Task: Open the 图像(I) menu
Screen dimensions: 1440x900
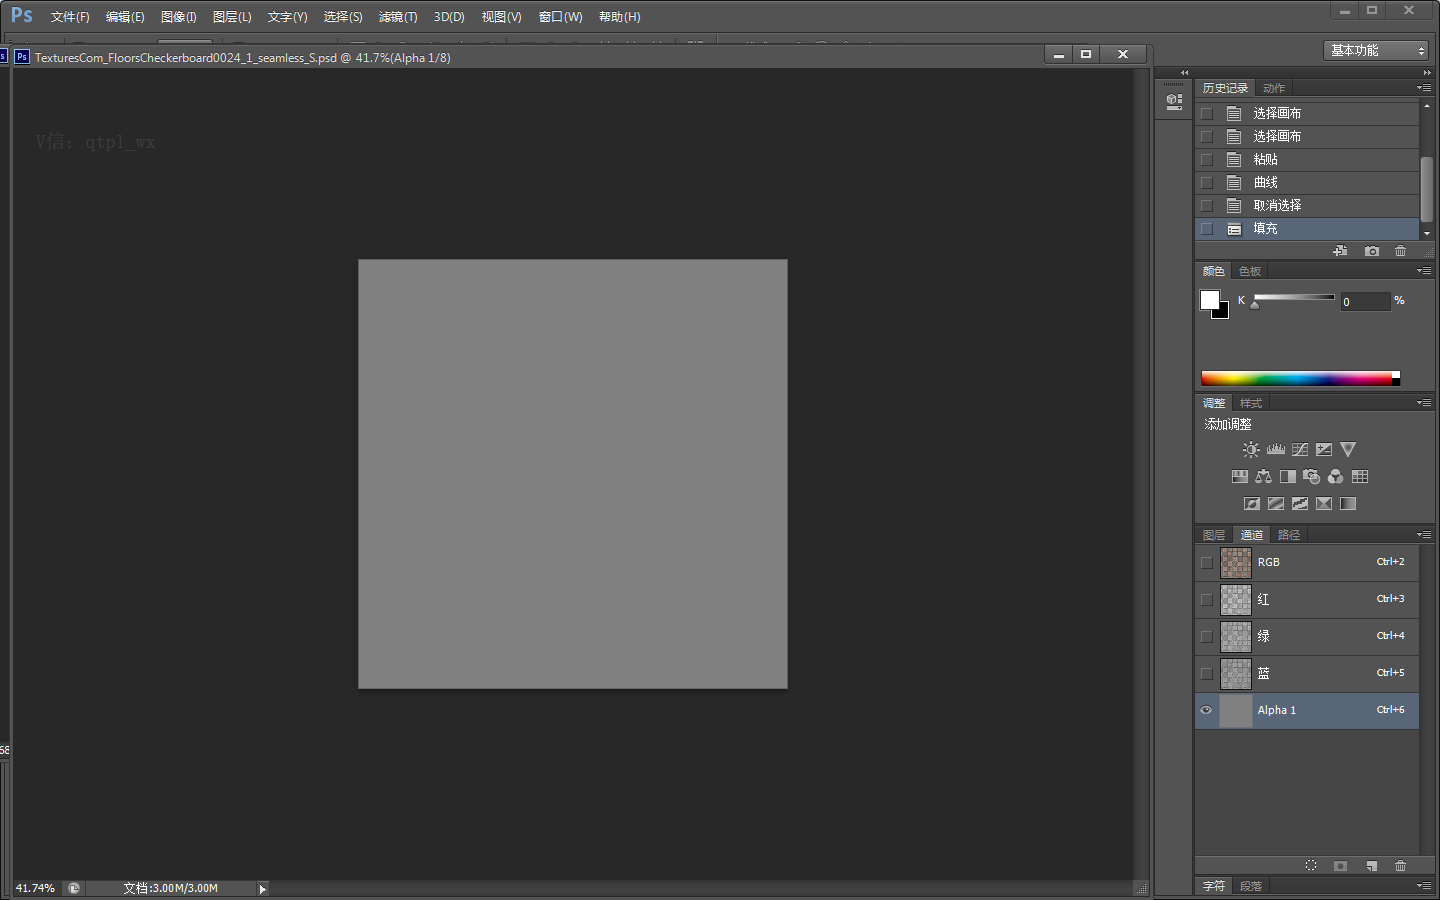Action: (x=179, y=17)
